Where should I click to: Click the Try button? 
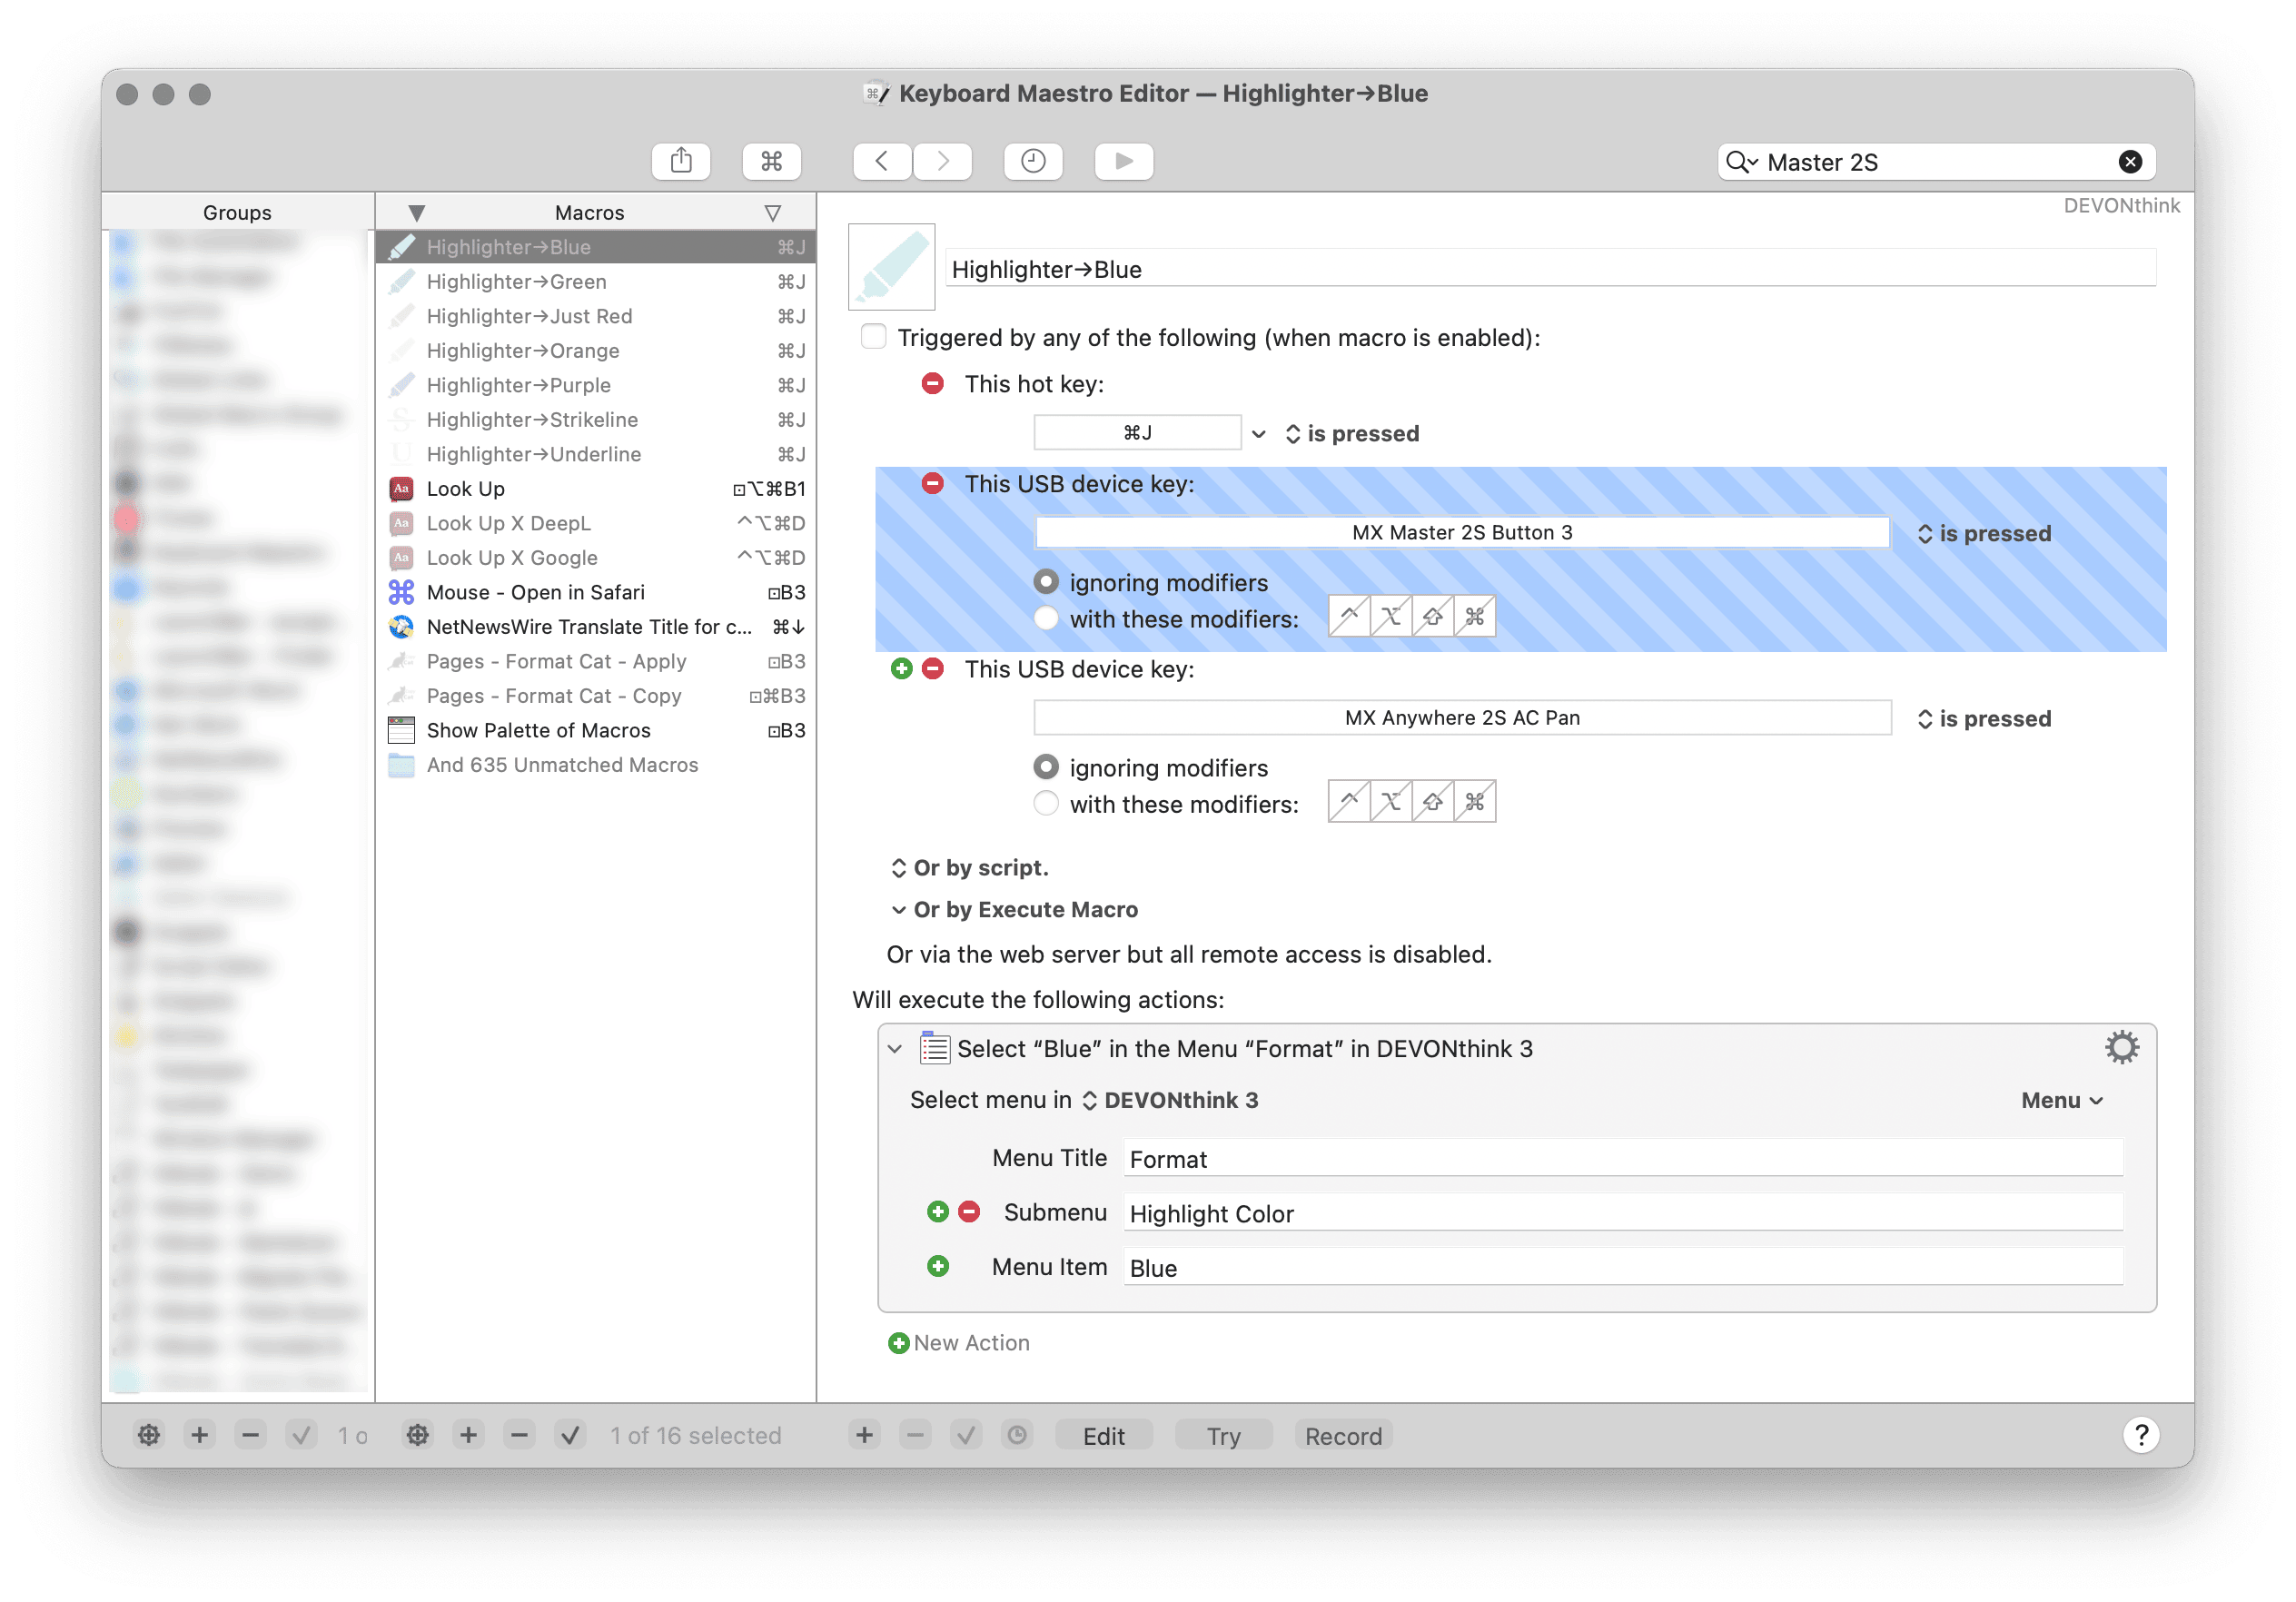[x=1223, y=1436]
